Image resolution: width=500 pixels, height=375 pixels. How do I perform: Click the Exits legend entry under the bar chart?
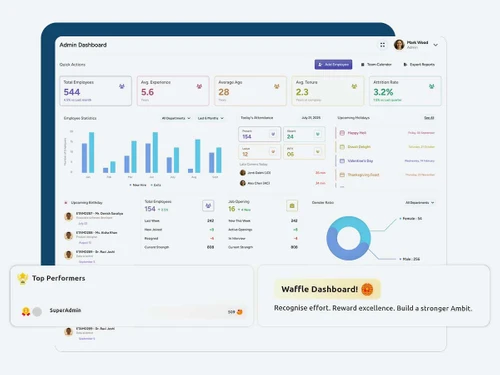point(156,185)
